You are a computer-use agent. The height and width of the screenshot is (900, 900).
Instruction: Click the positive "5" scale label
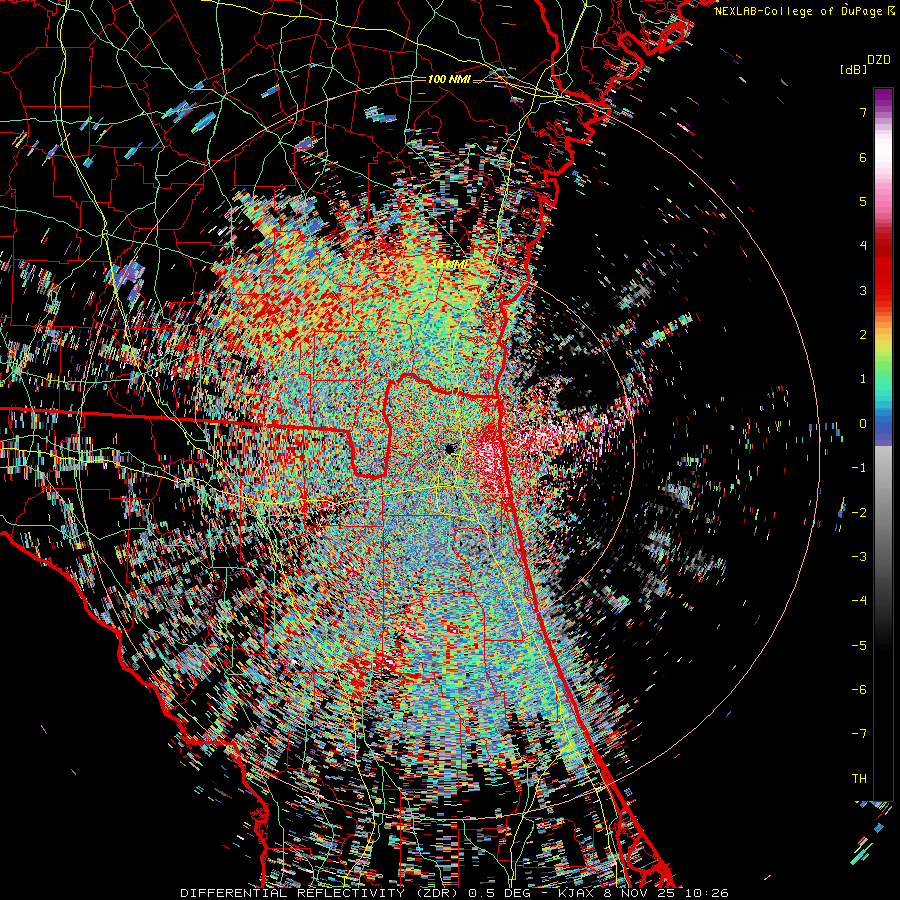[863, 201]
